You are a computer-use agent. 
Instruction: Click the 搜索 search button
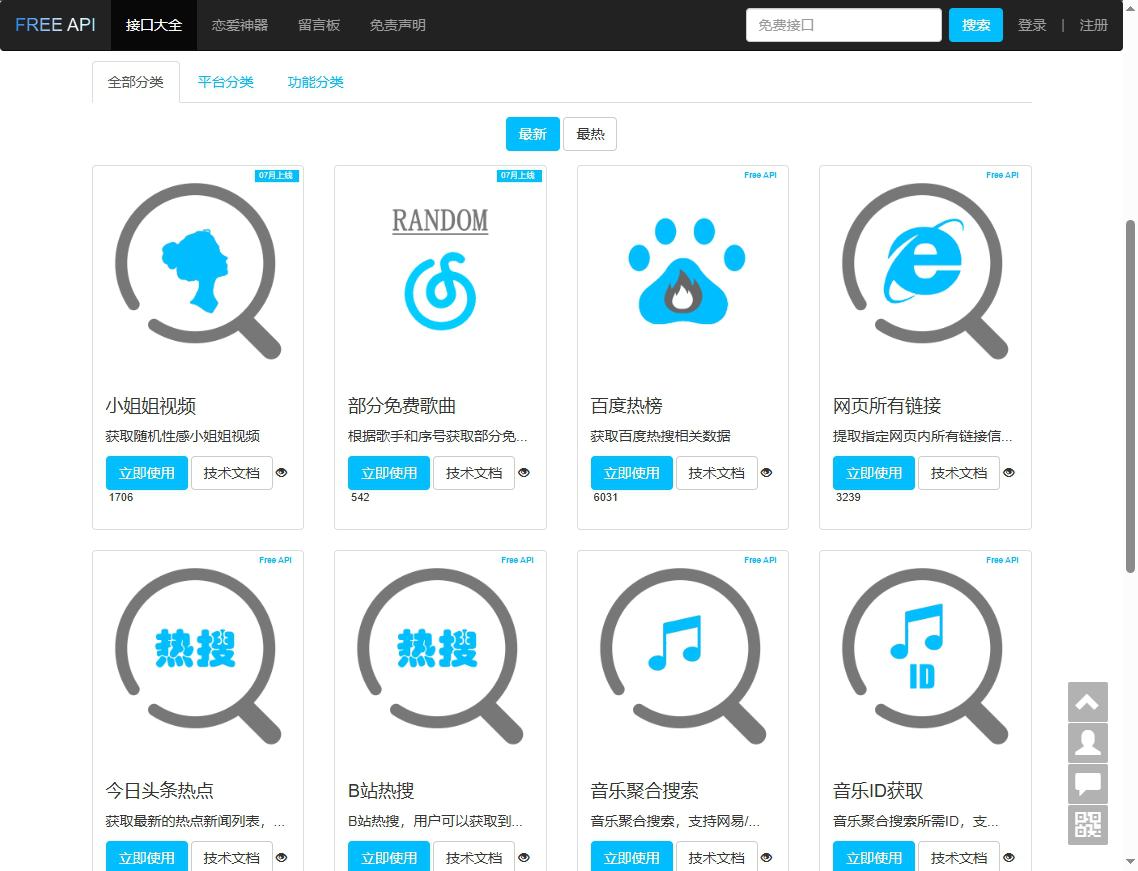(975, 25)
